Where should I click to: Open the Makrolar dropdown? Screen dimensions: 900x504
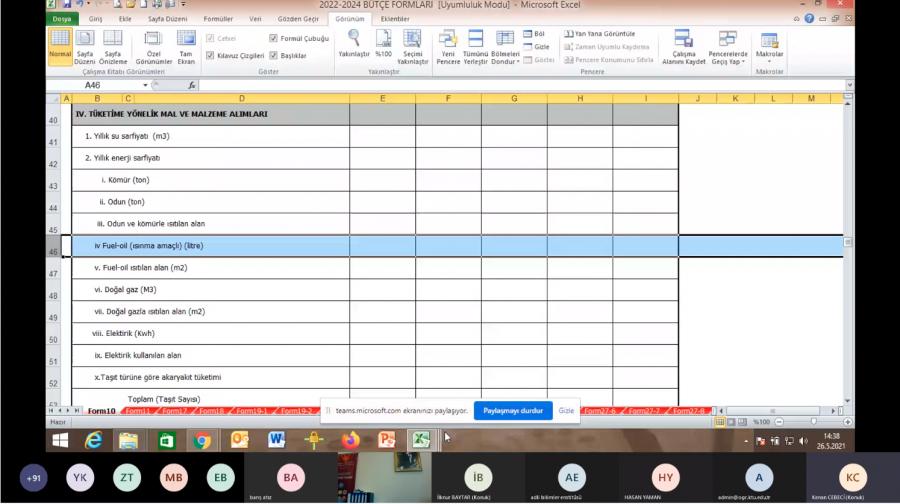(769, 46)
